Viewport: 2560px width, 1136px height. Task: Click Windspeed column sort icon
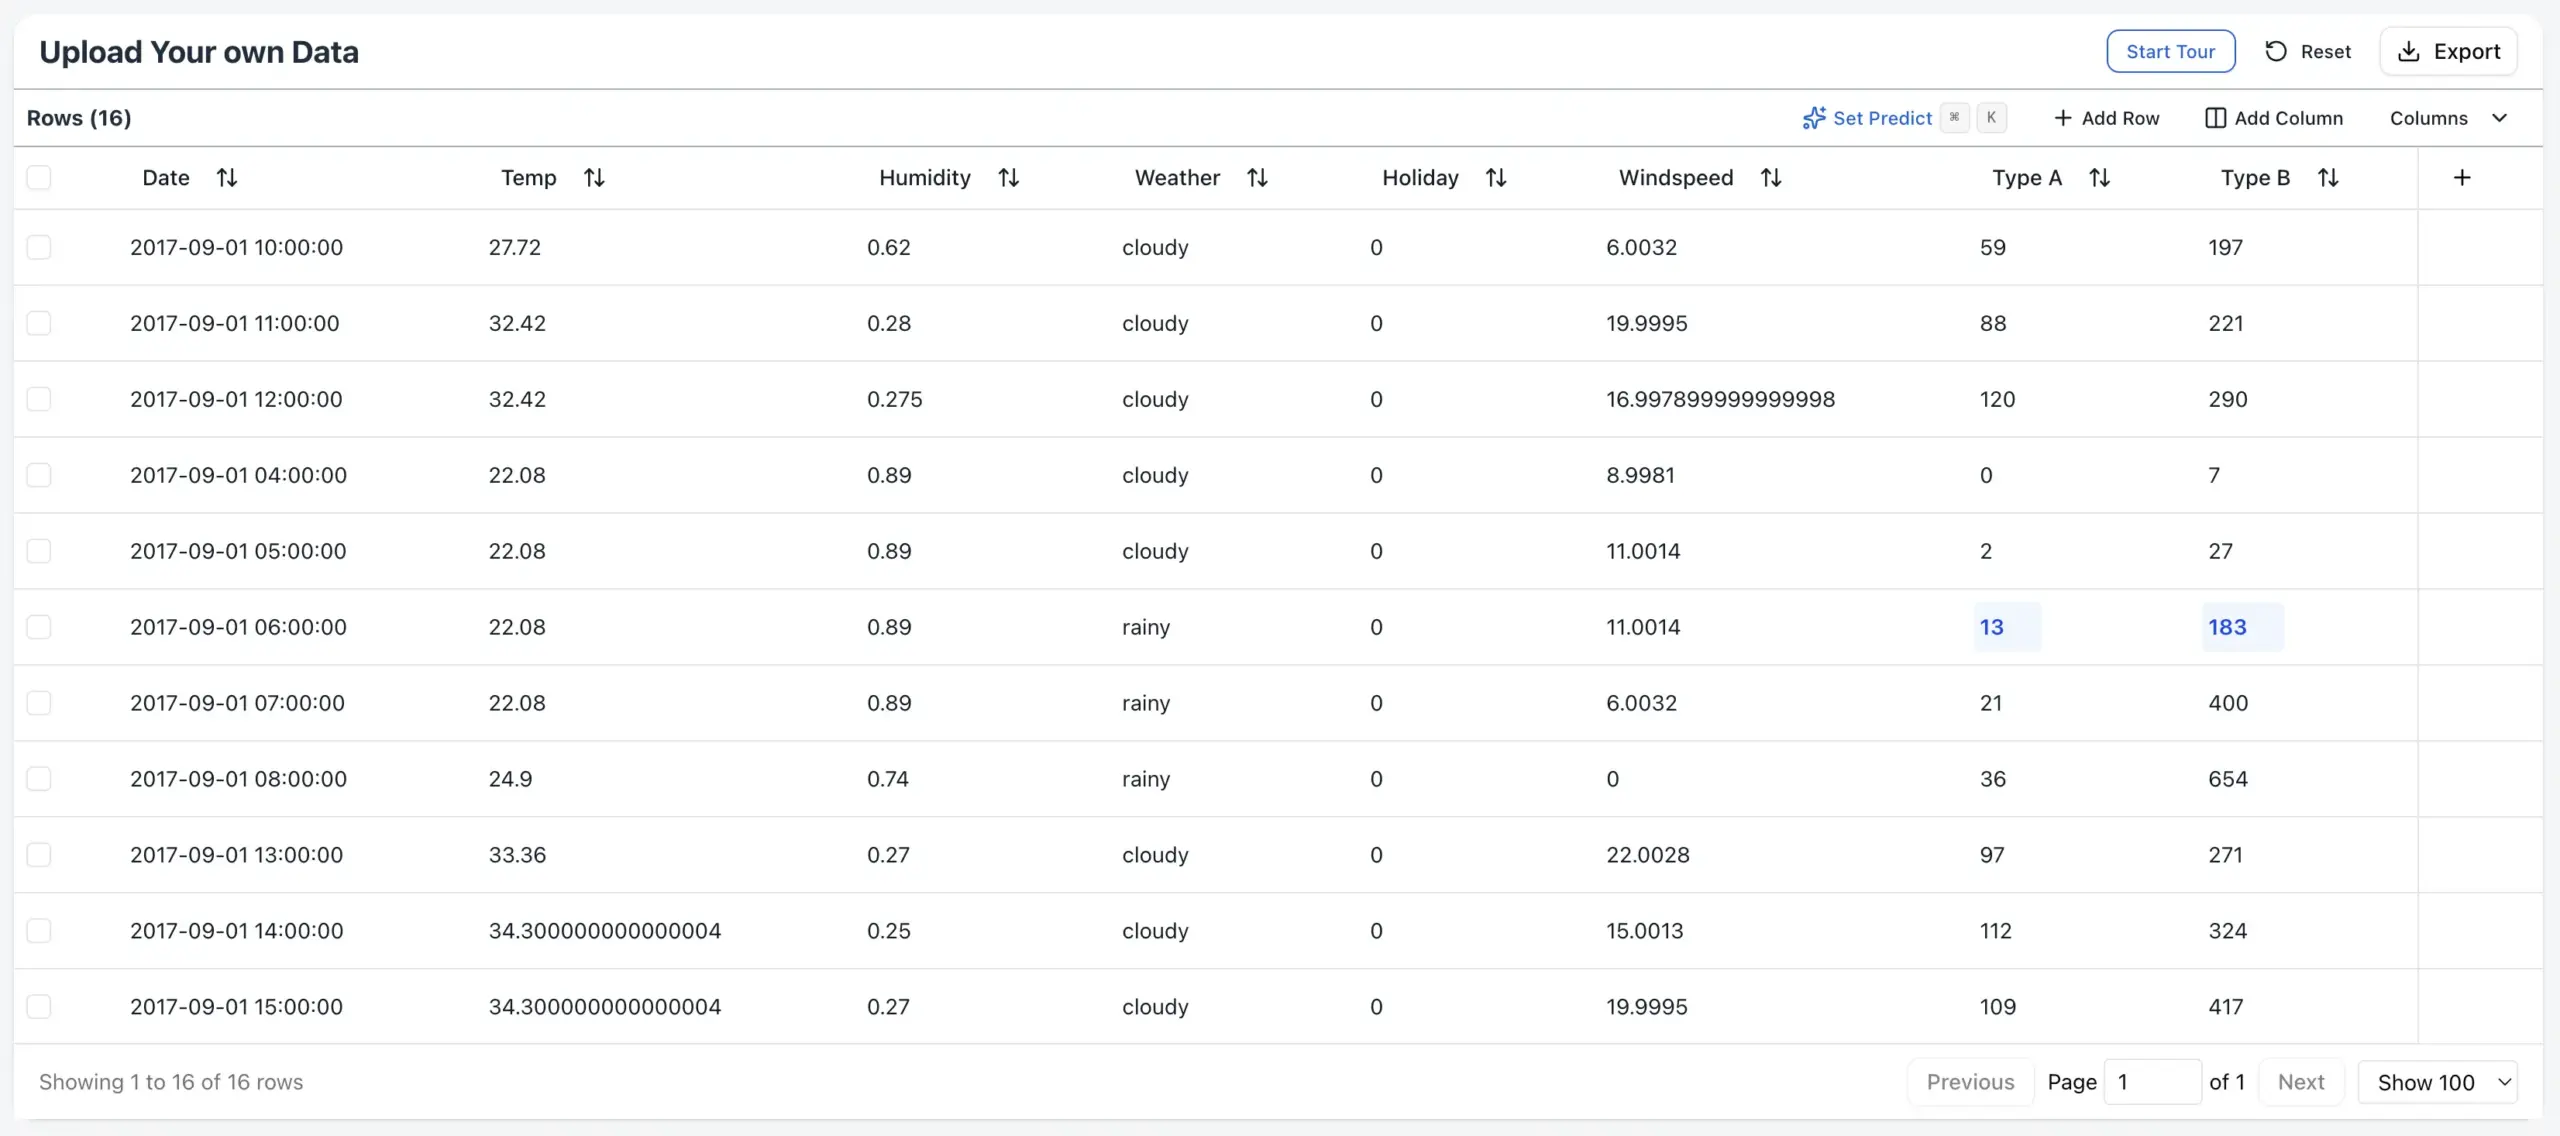pos(1770,178)
